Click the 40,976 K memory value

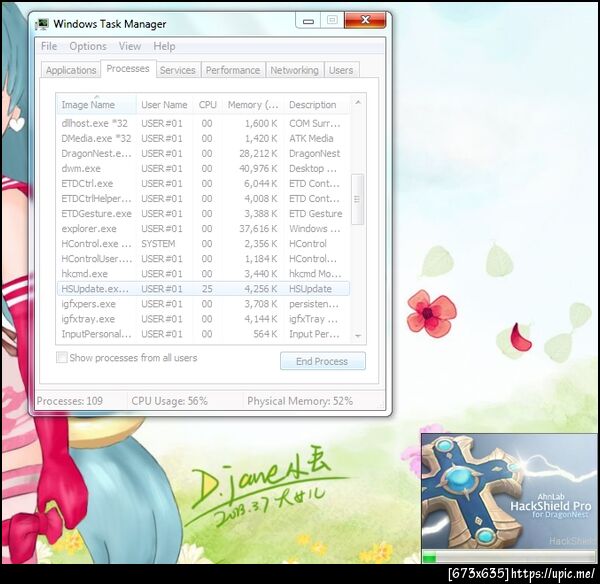(x=258, y=168)
